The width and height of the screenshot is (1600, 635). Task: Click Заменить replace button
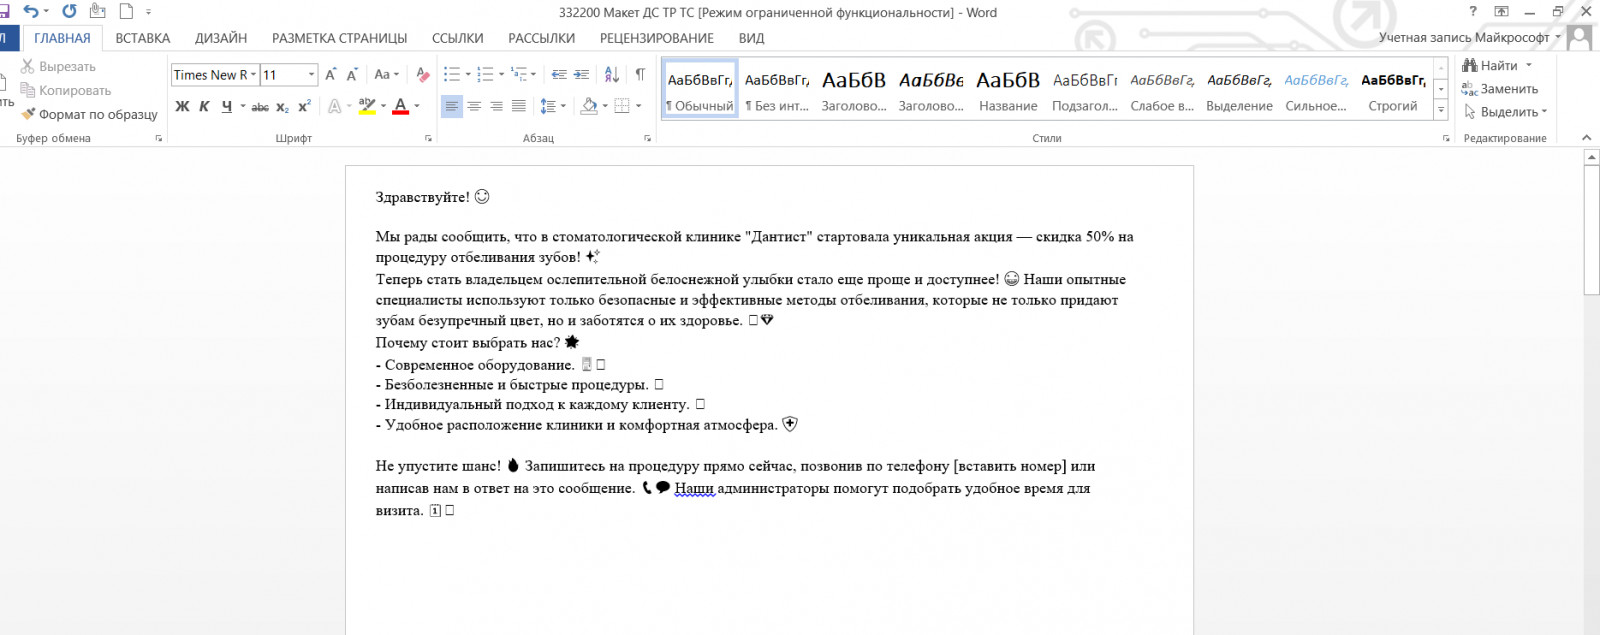(x=1499, y=89)
